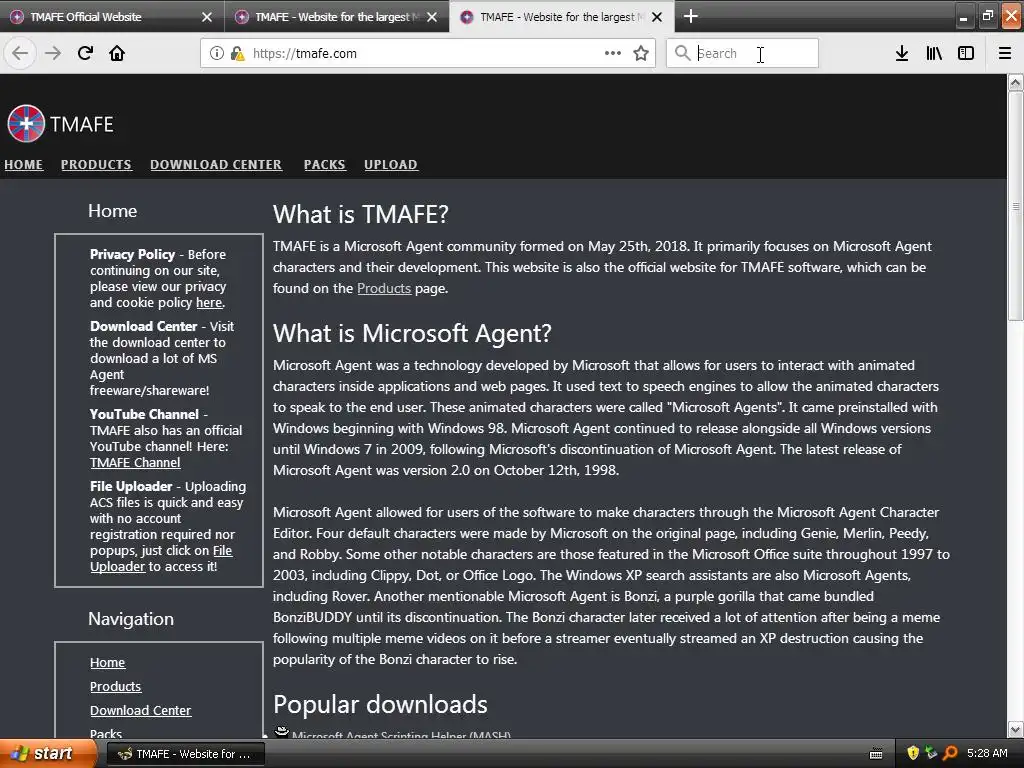Click the padlock warning icon in address bar
This screenshot has height=768, width=1024.
pyautogui.click(x=237, y=53)
